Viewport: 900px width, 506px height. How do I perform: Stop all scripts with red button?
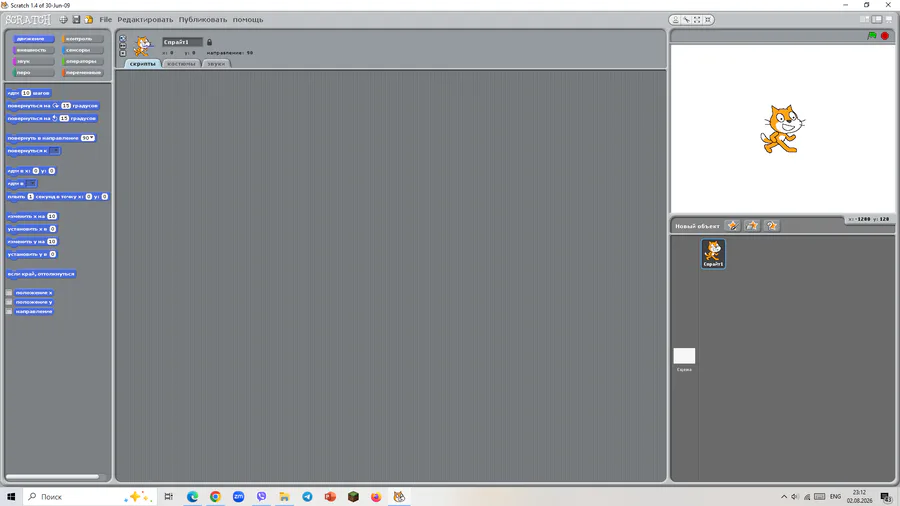(x=885, y=36)
